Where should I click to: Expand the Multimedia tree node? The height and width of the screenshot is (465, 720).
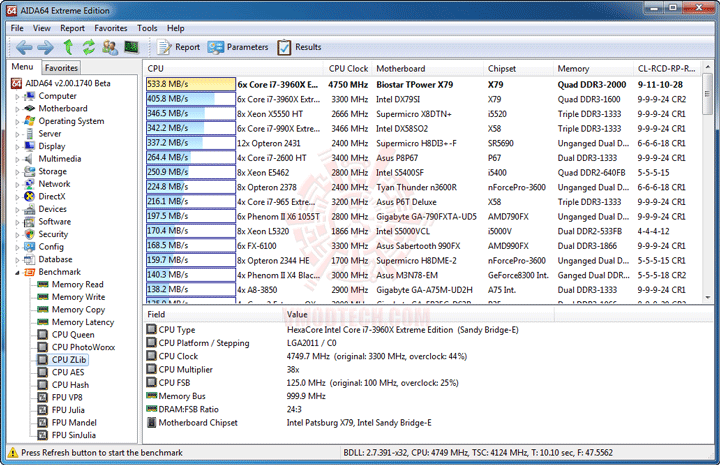pyautogui.click(x=17, y=159)
